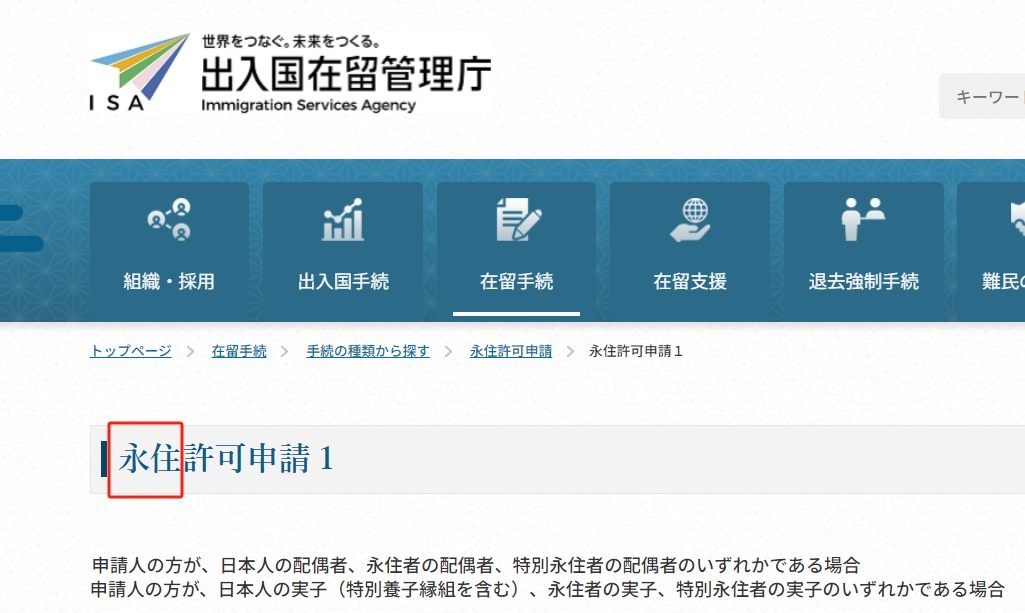The image size is (1025, 613).
Task: Click the 組織・採用 people network icon
Action: 169,220
